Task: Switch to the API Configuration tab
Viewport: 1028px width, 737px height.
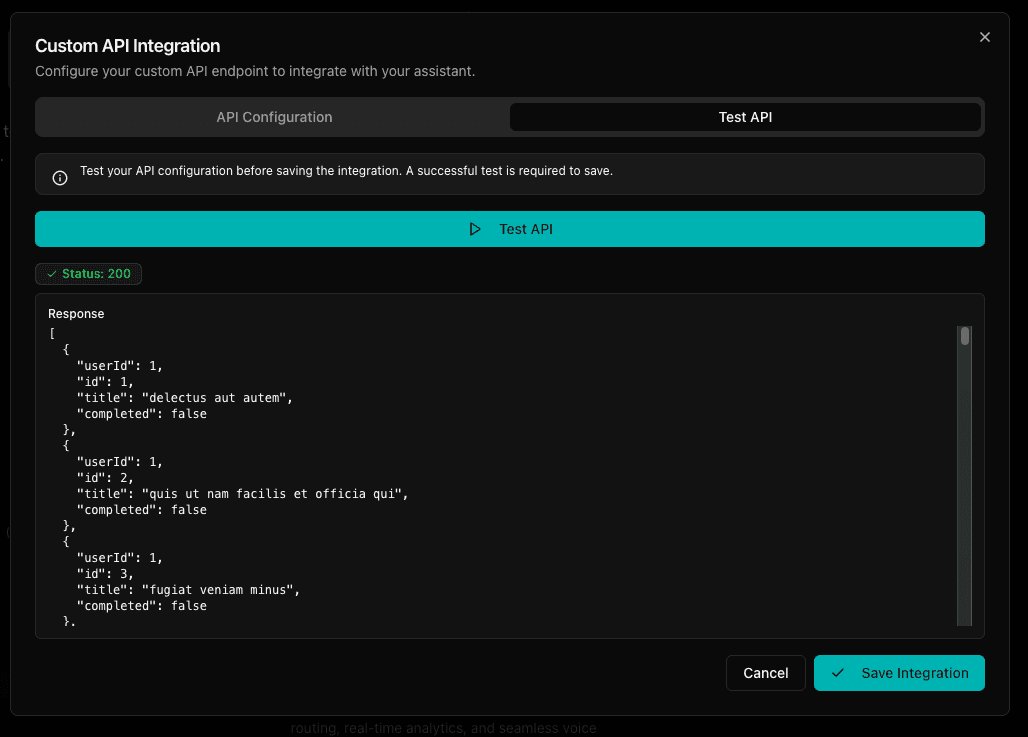Action: 273,117
